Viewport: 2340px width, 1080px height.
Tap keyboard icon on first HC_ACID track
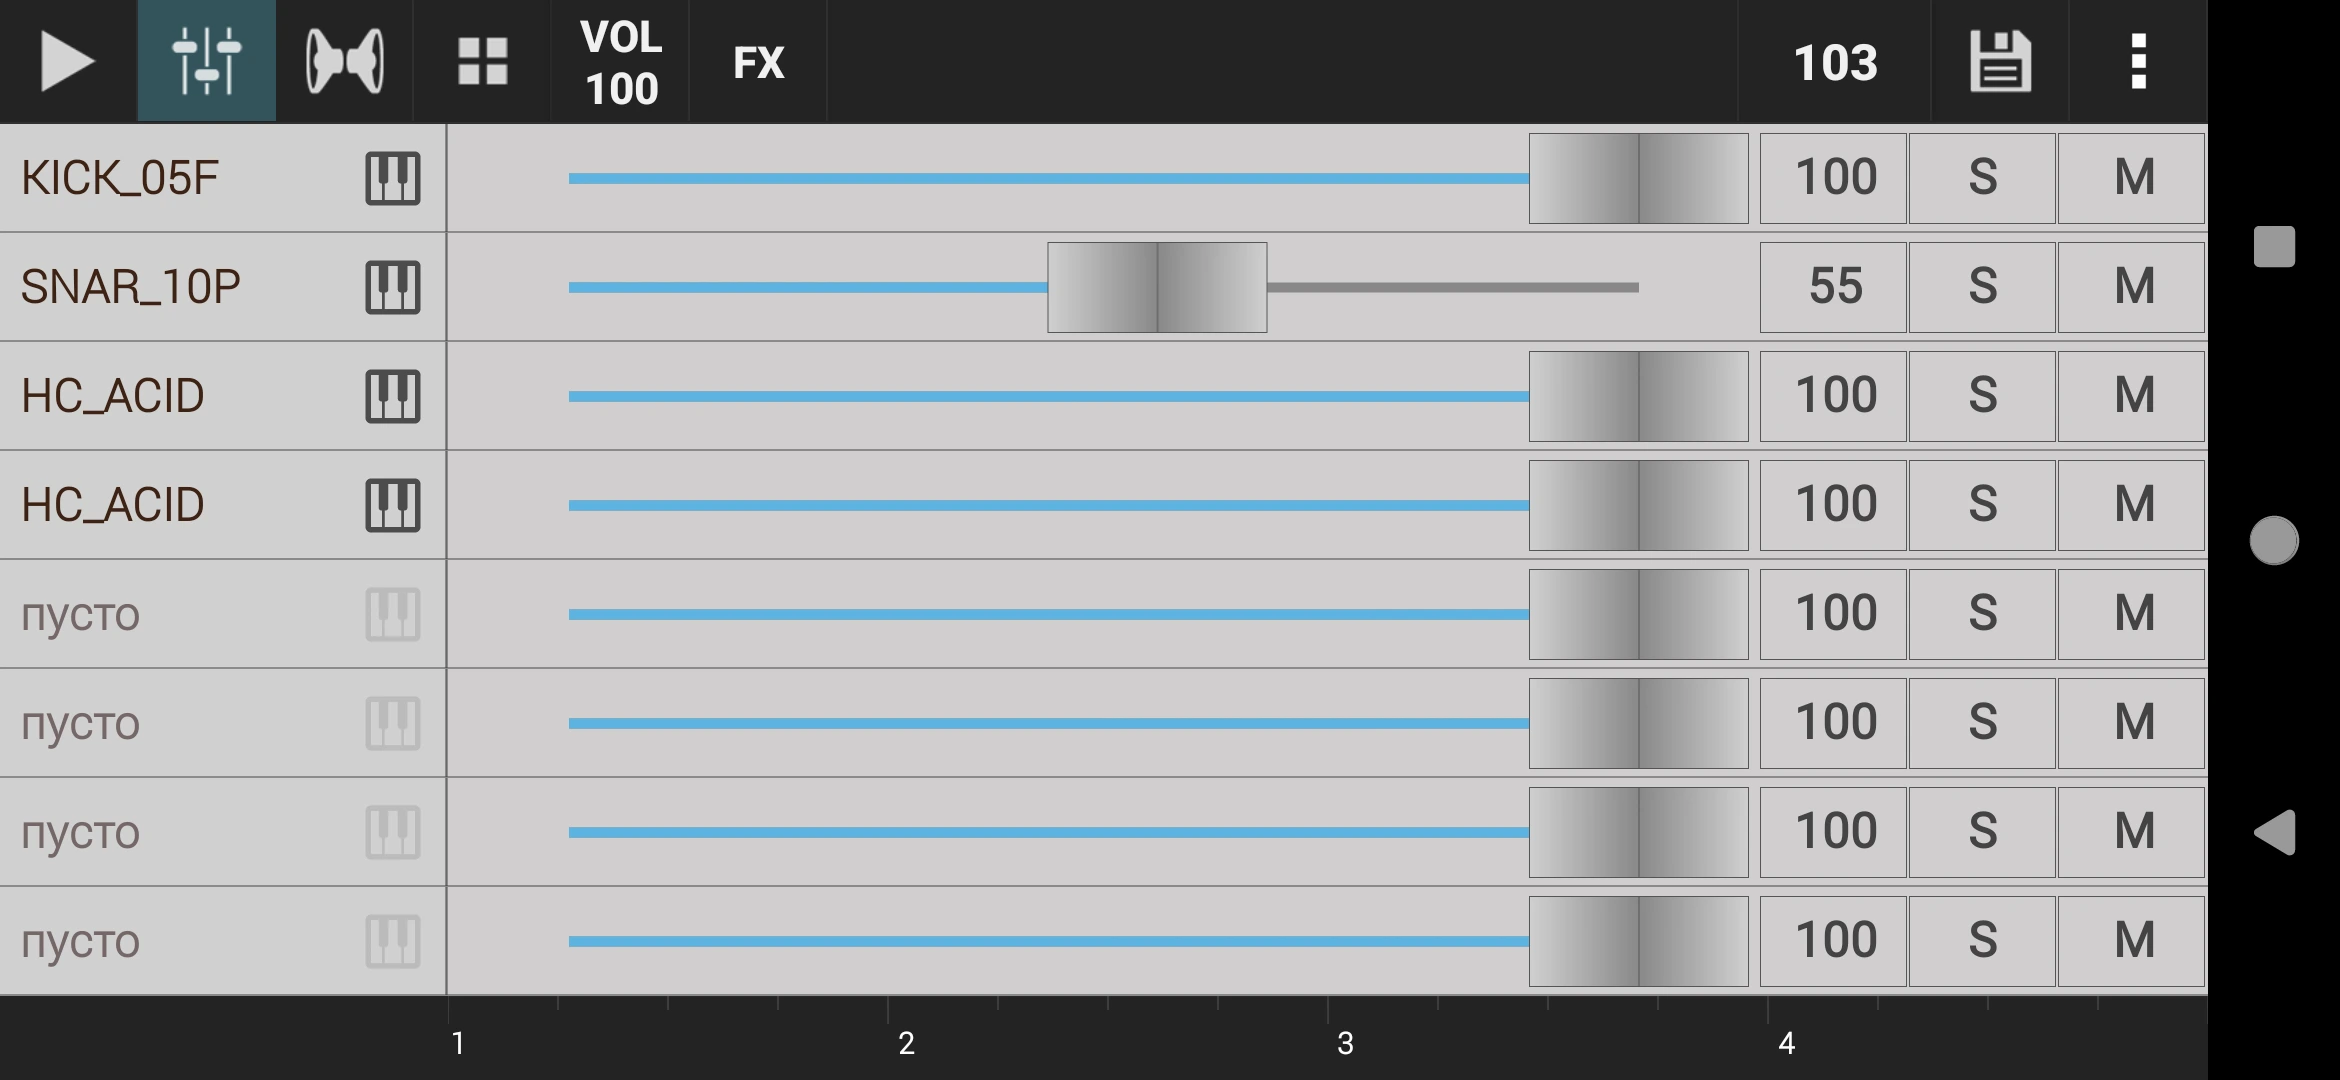(x=392, y=397)
